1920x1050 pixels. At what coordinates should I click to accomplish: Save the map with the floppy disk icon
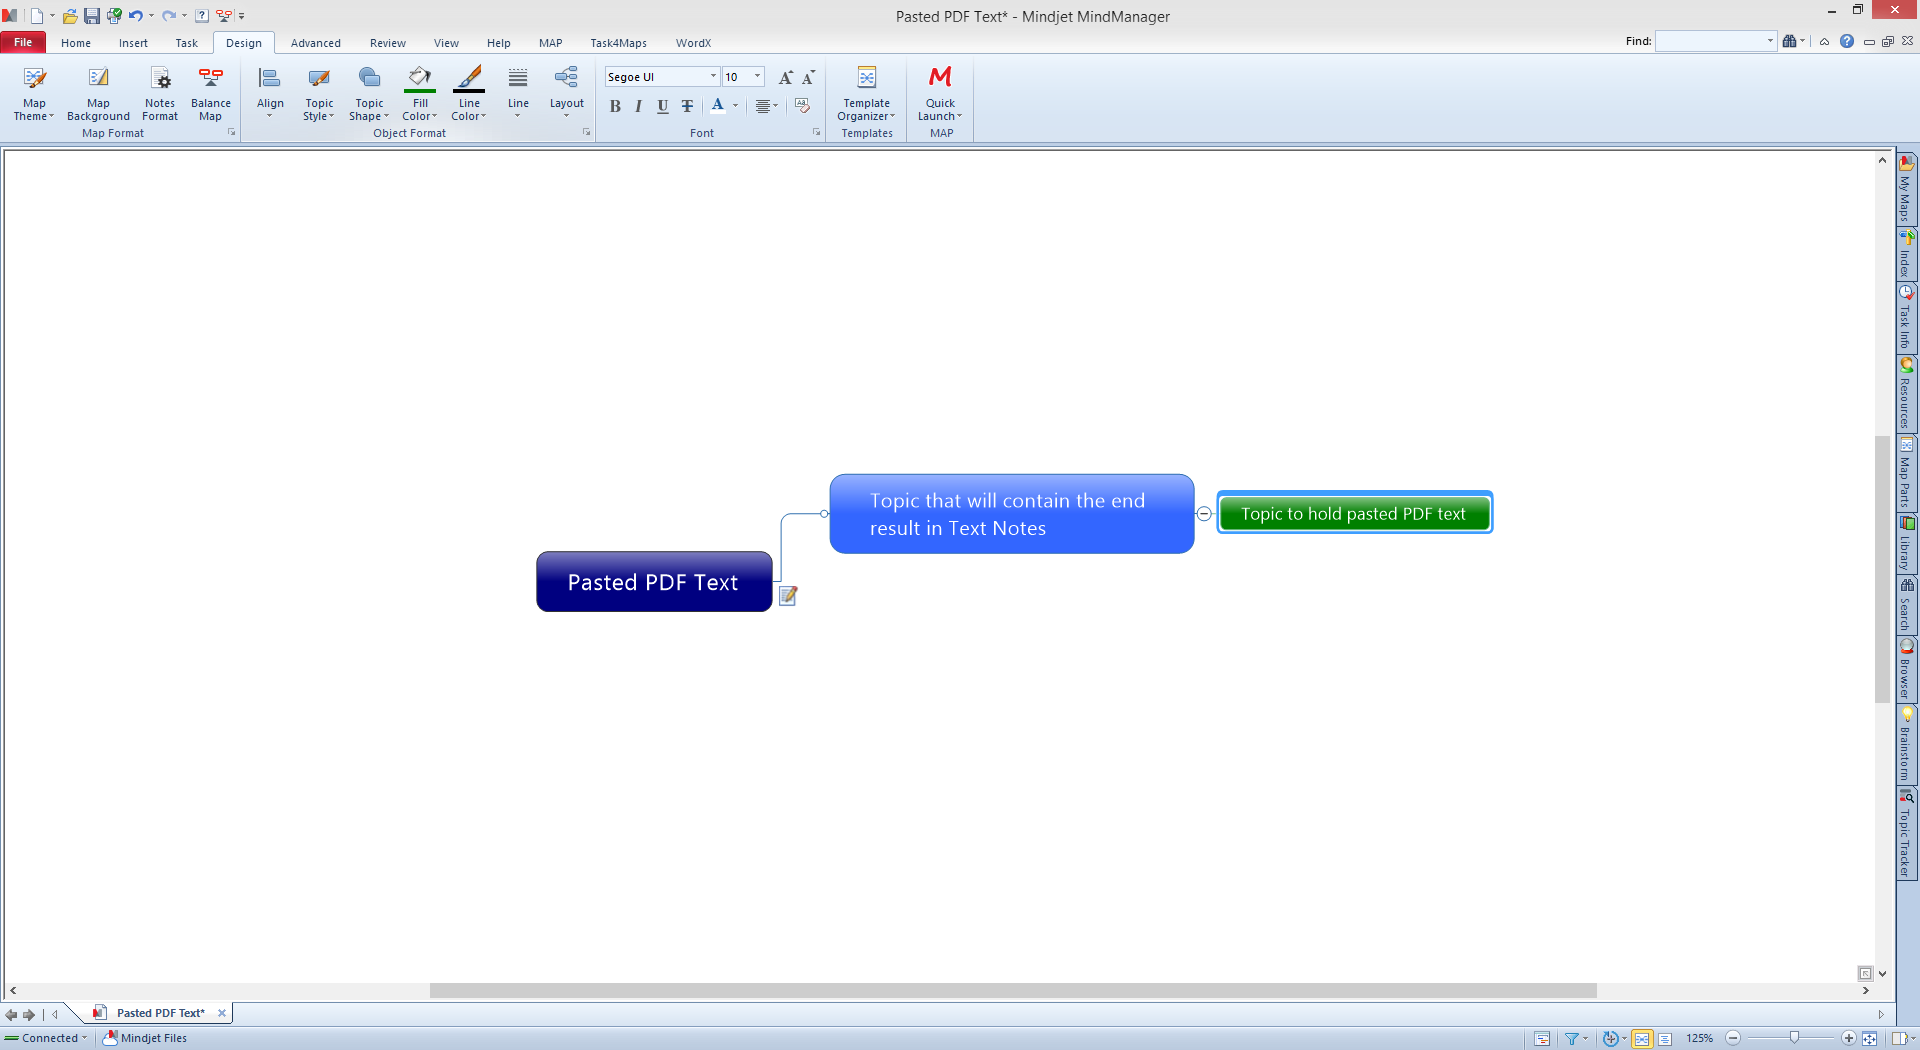tap(92, 16)
